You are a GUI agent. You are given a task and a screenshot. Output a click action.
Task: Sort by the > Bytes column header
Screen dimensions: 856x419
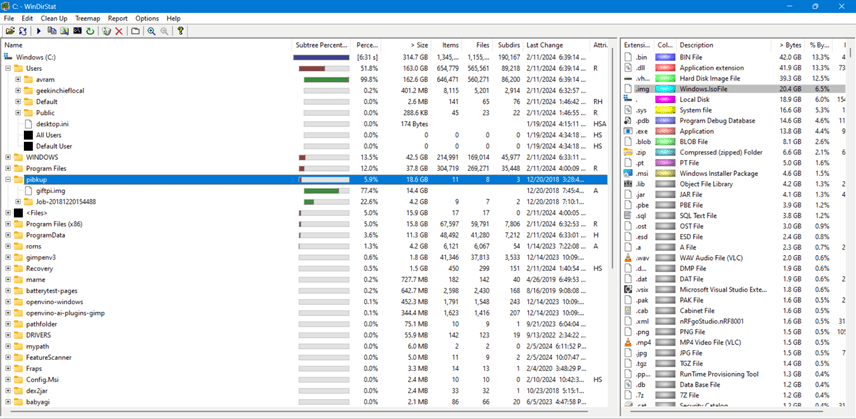pos(788,45)
